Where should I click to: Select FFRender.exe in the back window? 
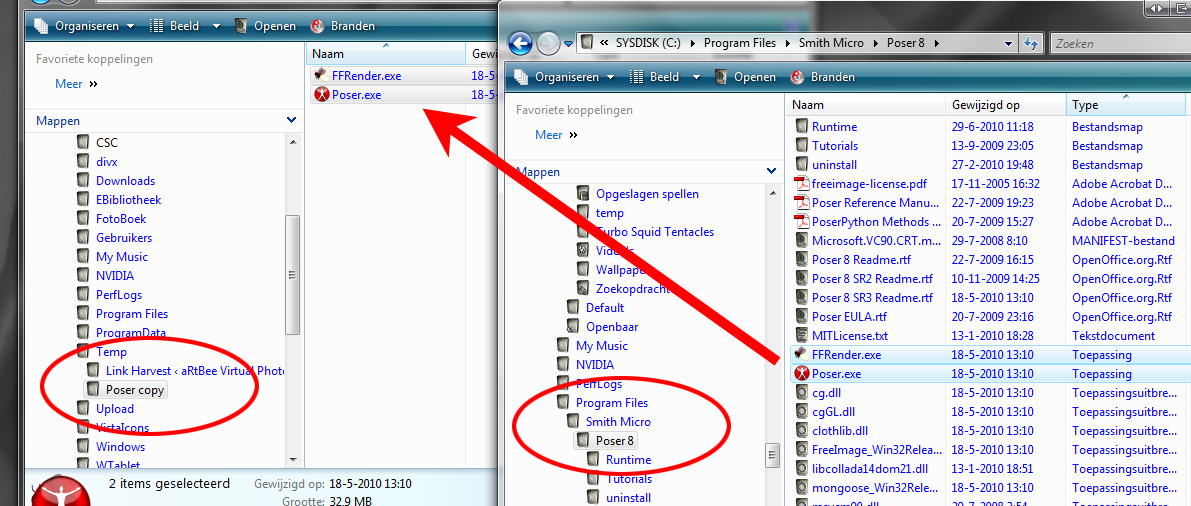click(366, 76)
